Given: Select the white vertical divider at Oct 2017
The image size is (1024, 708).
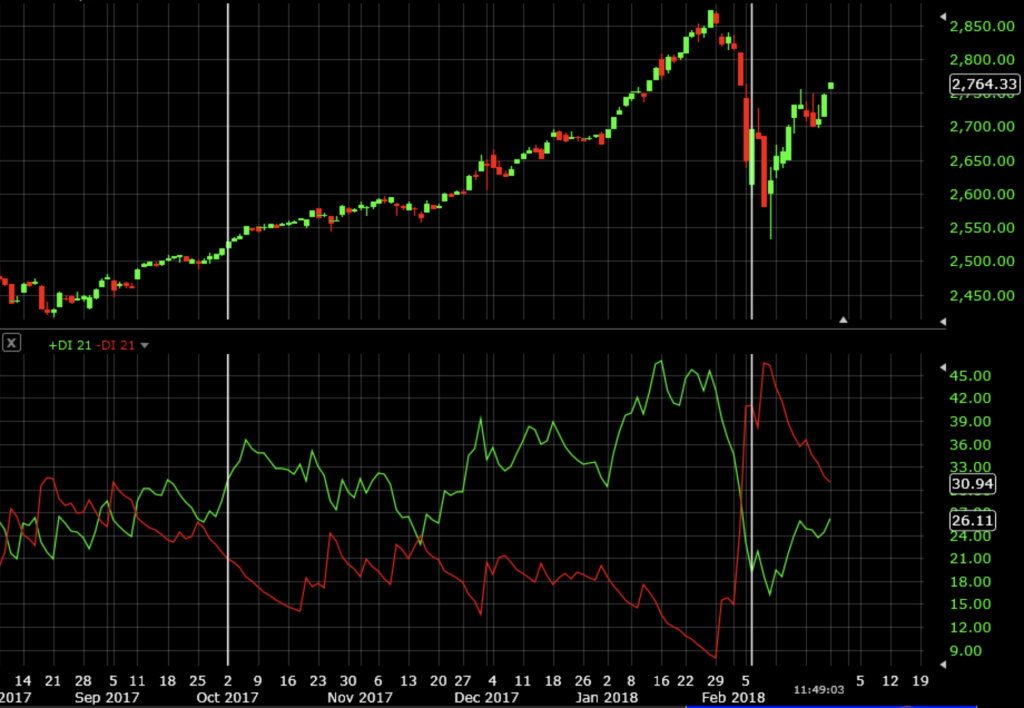Looking at the screenshot, I should [228, 160].
